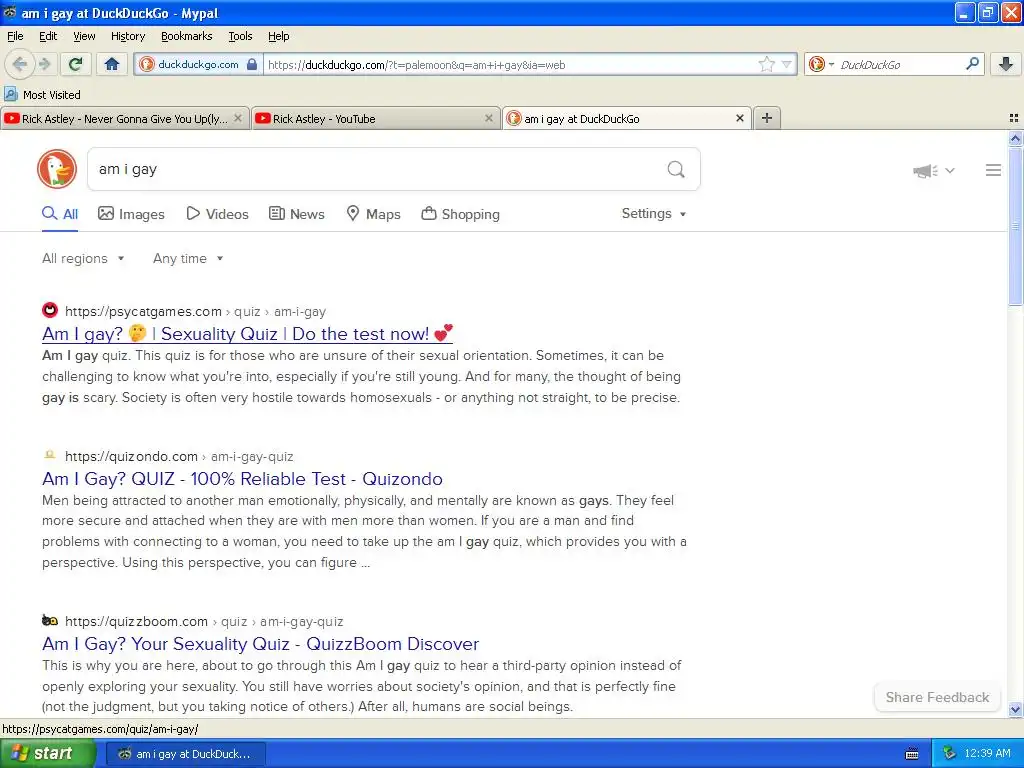Click the duckduckgo.com site identity label
The height and width of the screenshot is (768, 1024).
[x=199, y=65]
